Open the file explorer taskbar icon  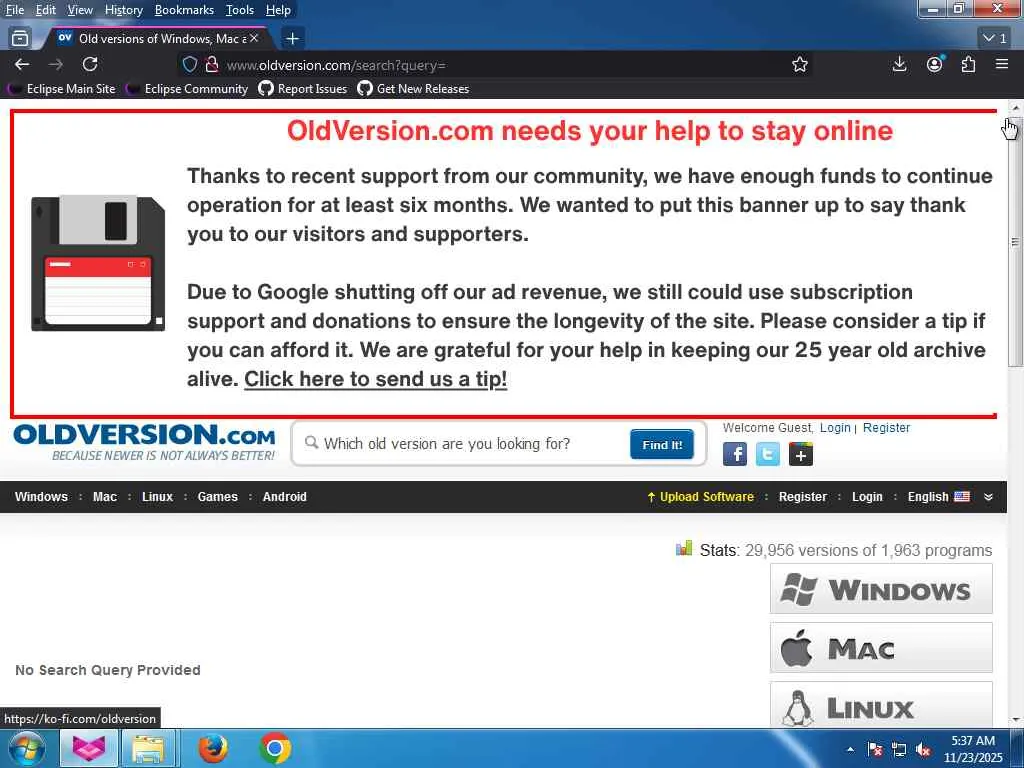coord(148,748)
